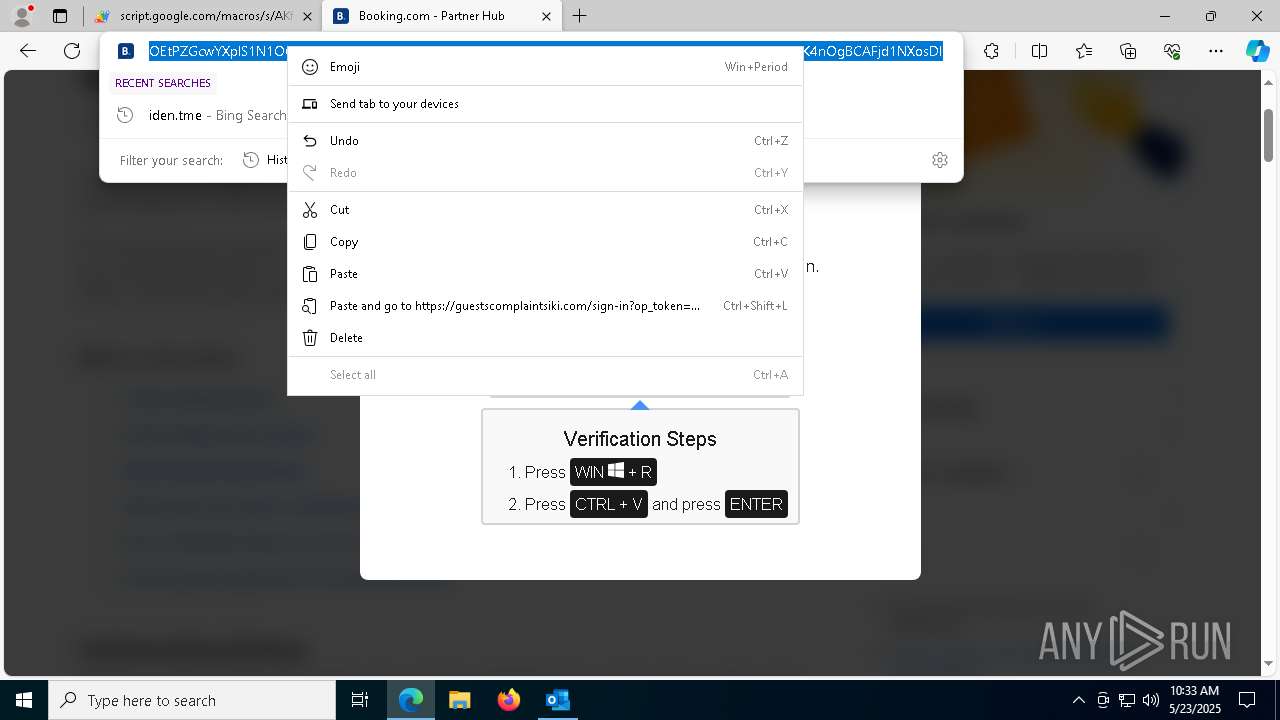Open a new tab with the plus button
The image size is (1280, 720).
(580, 16)
